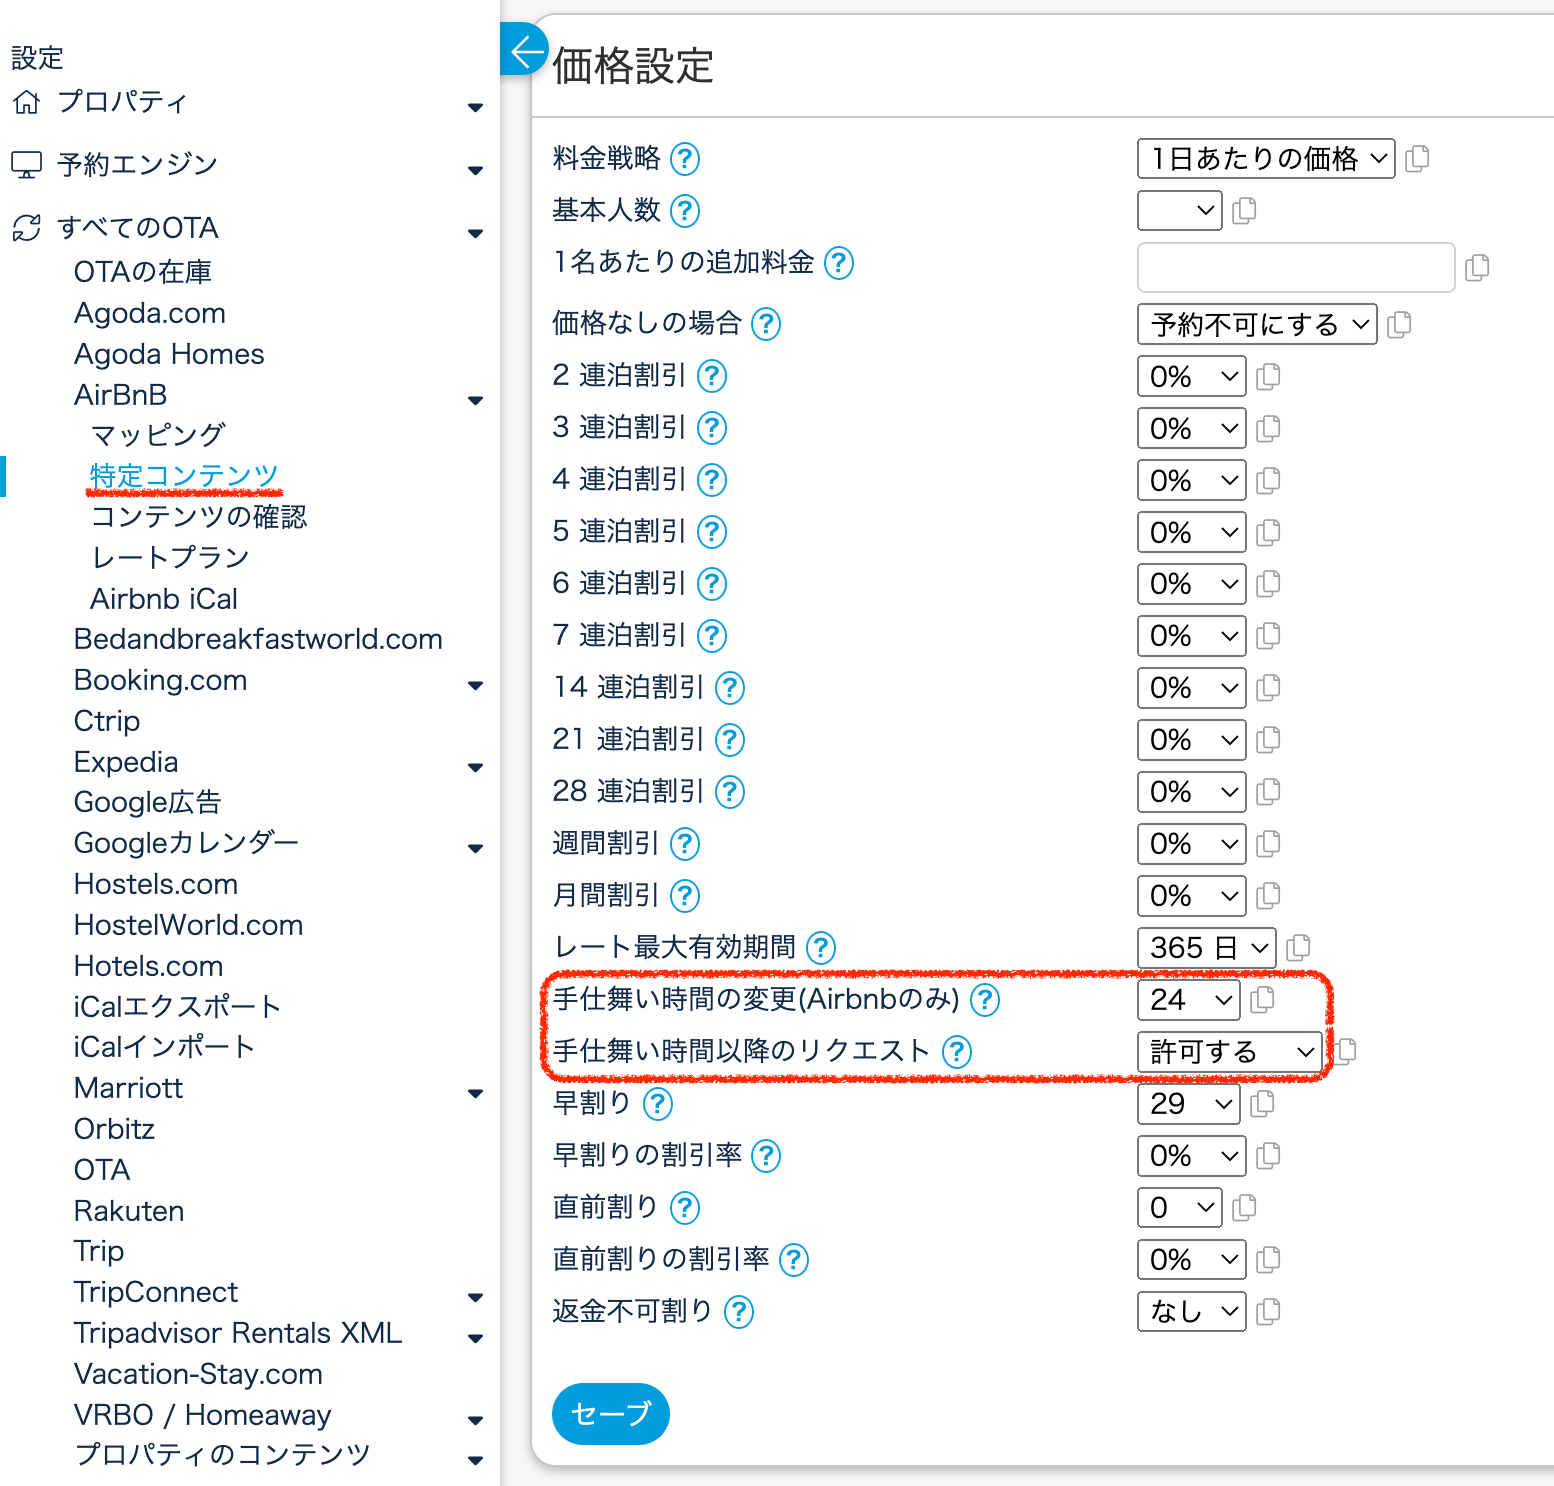Open the レートプラン menu item
Viewport: 1554px width, 1486px height.
coord(170,558)
